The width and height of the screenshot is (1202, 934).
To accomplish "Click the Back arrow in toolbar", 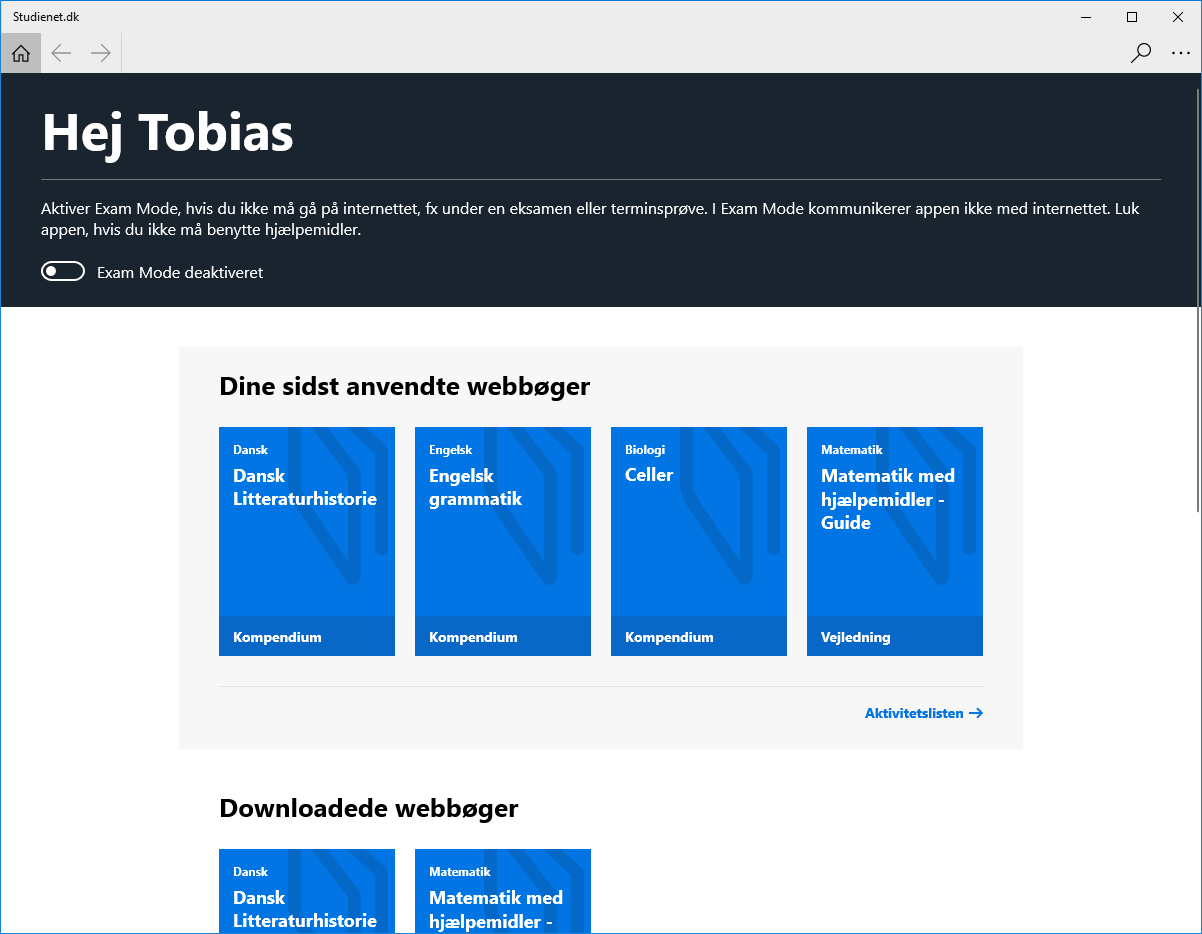I will coord(61,53).
